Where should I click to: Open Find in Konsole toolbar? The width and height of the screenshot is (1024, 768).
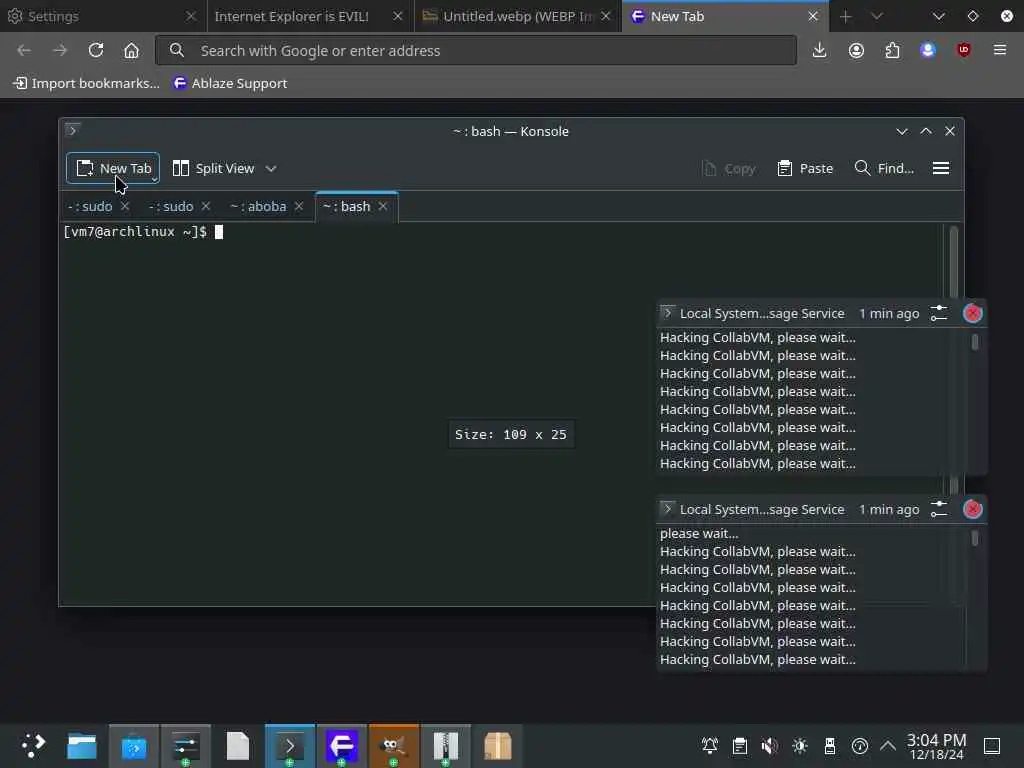pyautogui.click(x=884, y=168)
